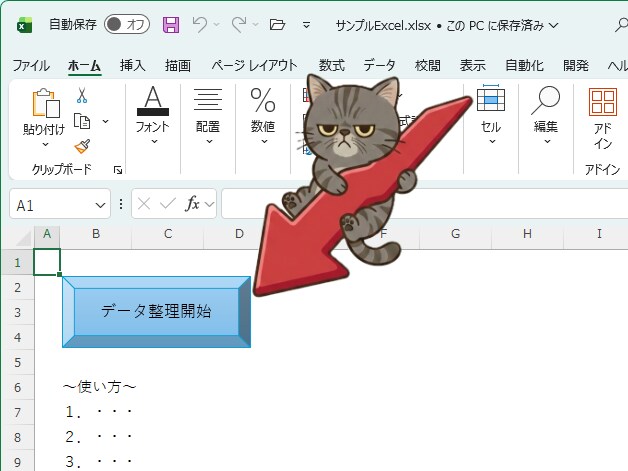Open the フォント (Font) group menu

tap(153, 115)
